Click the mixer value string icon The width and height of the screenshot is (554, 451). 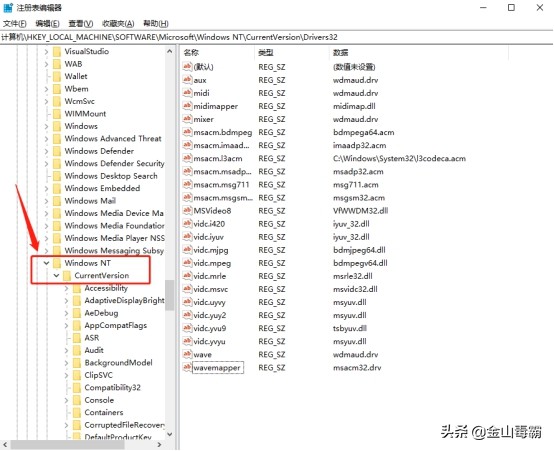187,119
